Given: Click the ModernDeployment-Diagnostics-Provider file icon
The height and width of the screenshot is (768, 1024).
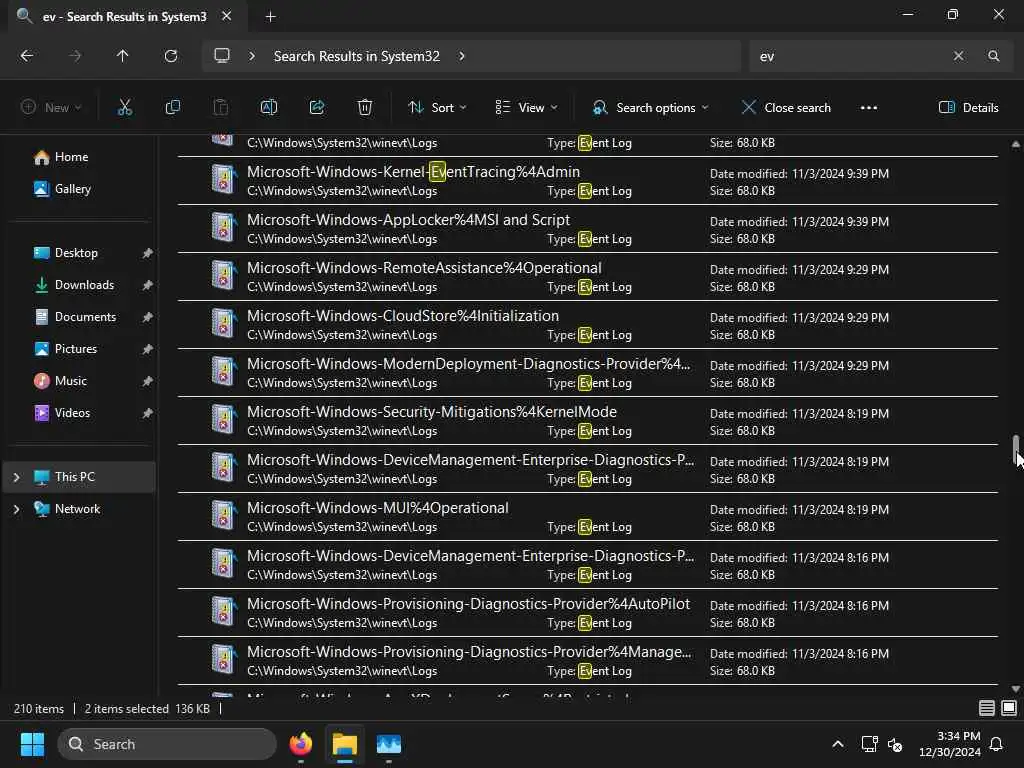Looking at the screenshot, I should point(223,372).
